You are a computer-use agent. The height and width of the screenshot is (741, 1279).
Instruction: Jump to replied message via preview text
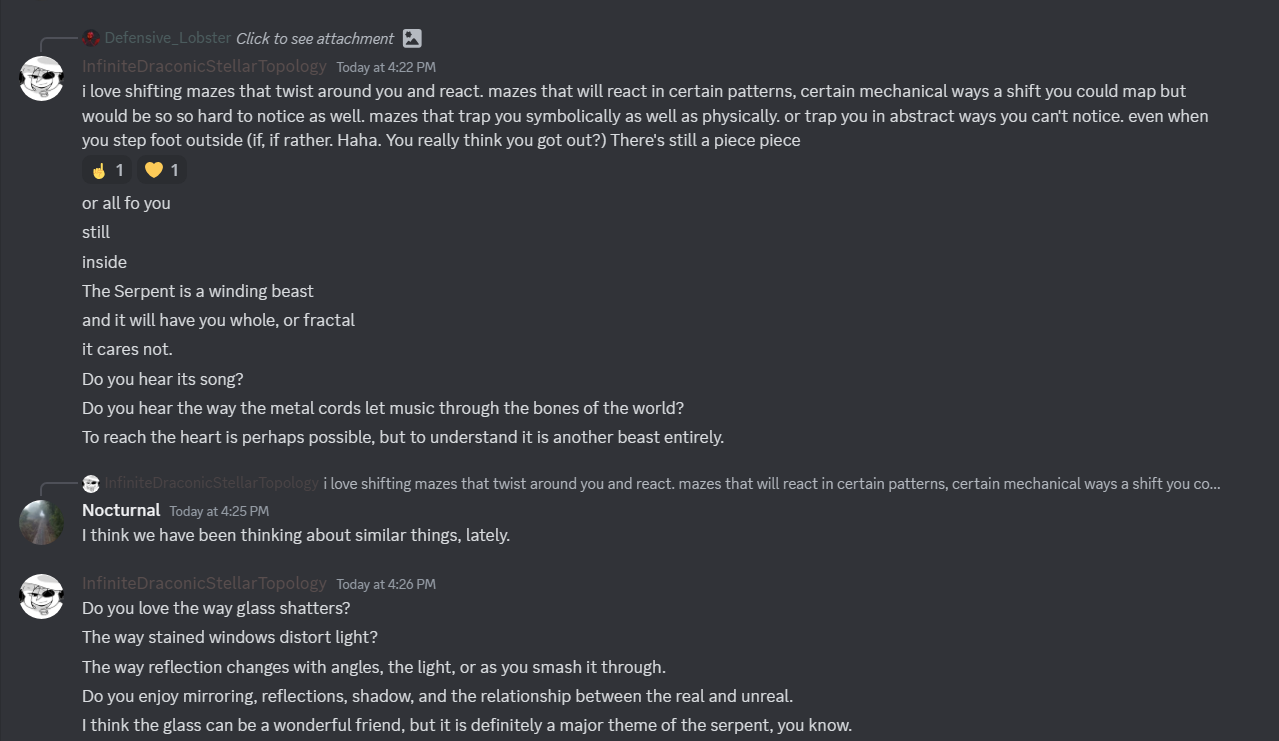[x=770, y=484]
